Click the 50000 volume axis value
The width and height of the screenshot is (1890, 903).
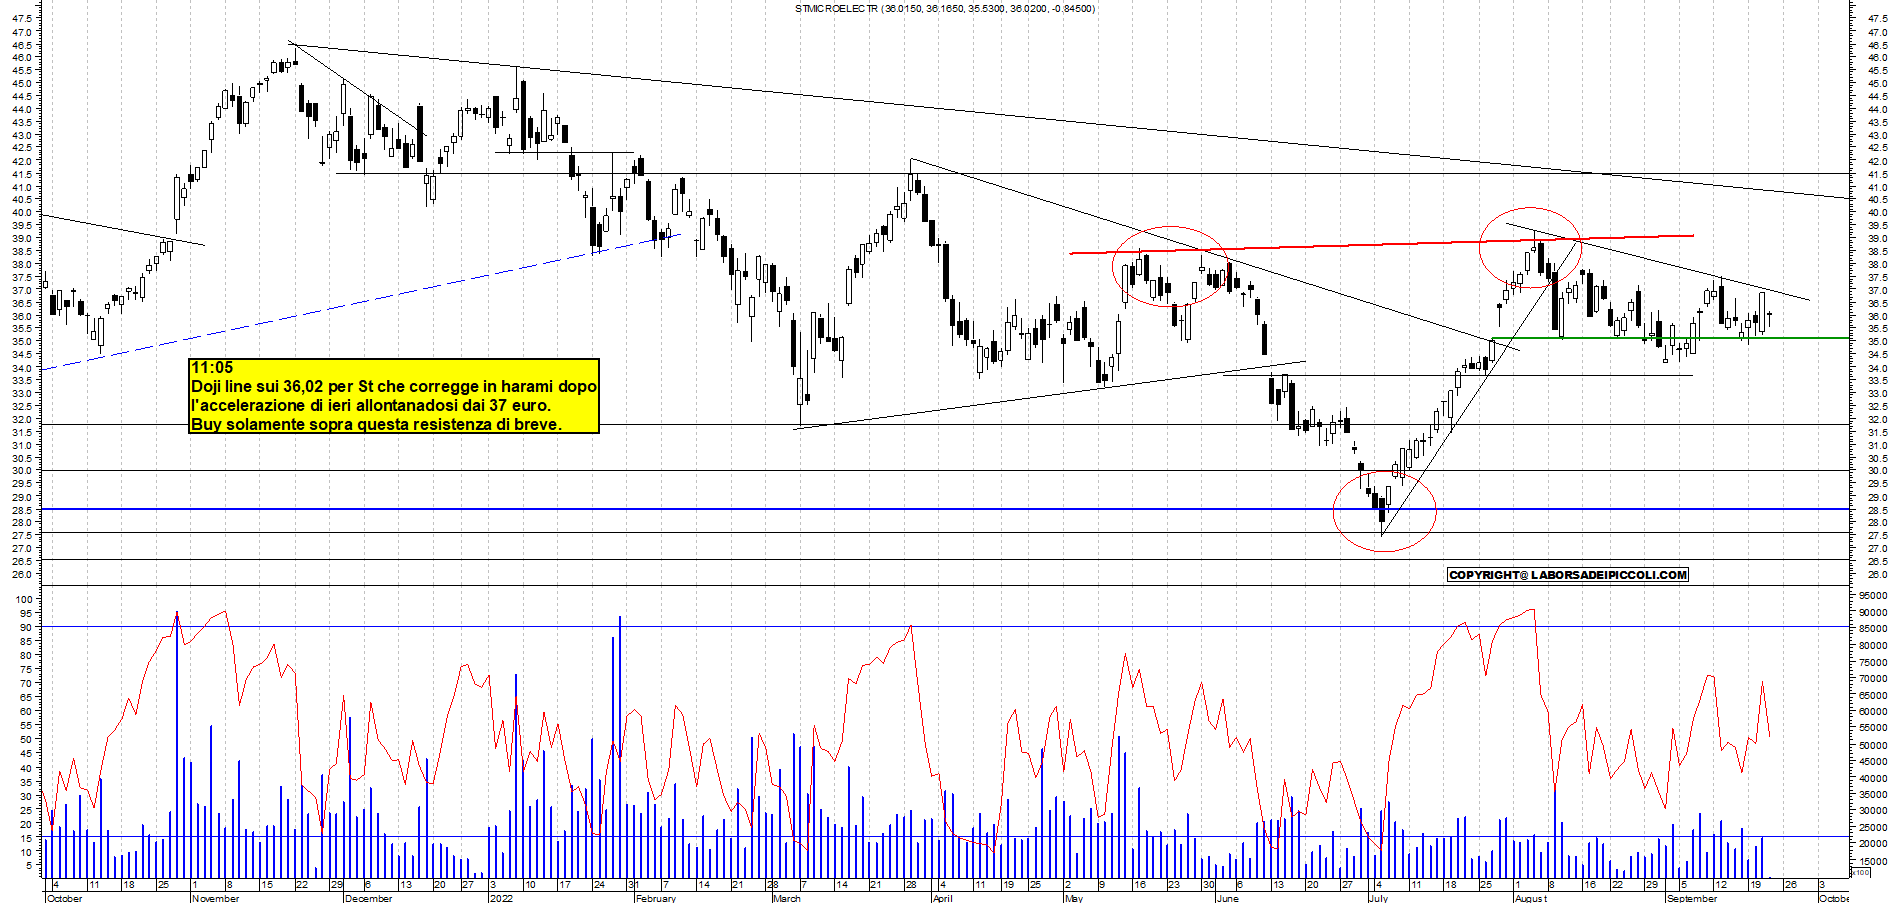1873,745
